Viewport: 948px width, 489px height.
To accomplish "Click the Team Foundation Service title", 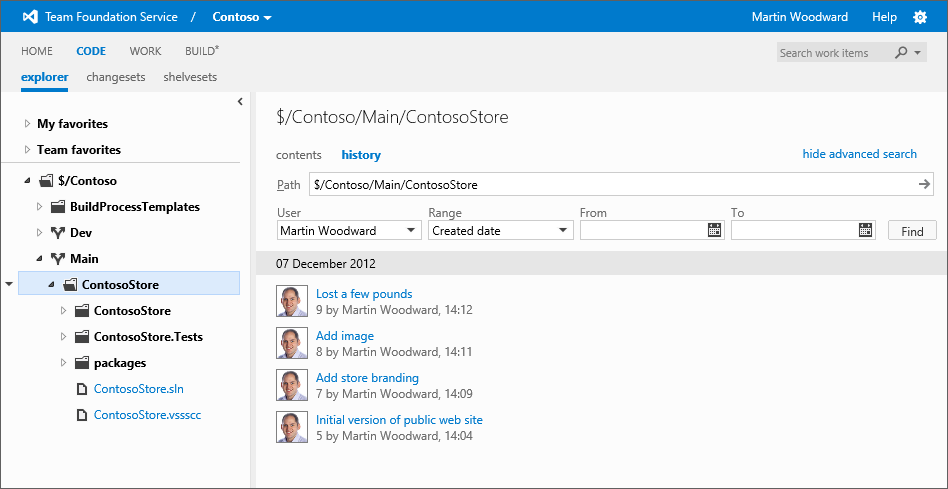I will pyautogui.click(x=111, y=17).
